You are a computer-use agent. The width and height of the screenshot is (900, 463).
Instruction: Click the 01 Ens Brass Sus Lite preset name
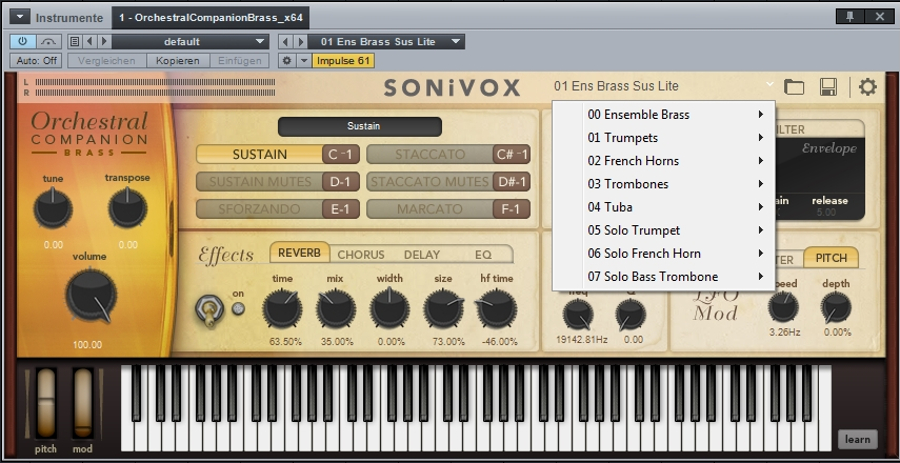pyautogui.click(x=616, y=86)
